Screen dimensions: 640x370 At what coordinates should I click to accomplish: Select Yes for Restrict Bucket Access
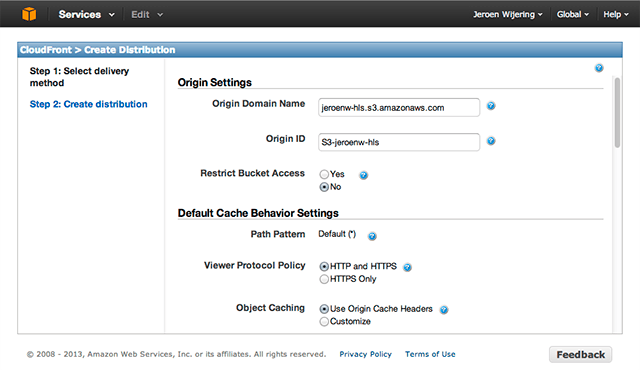324,175
